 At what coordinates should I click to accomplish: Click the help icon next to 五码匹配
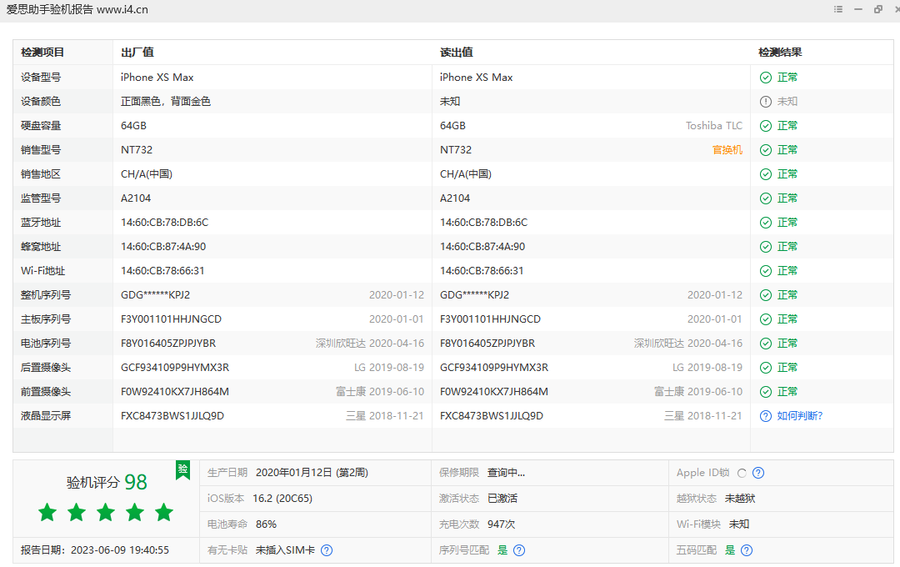coord(746,550)
